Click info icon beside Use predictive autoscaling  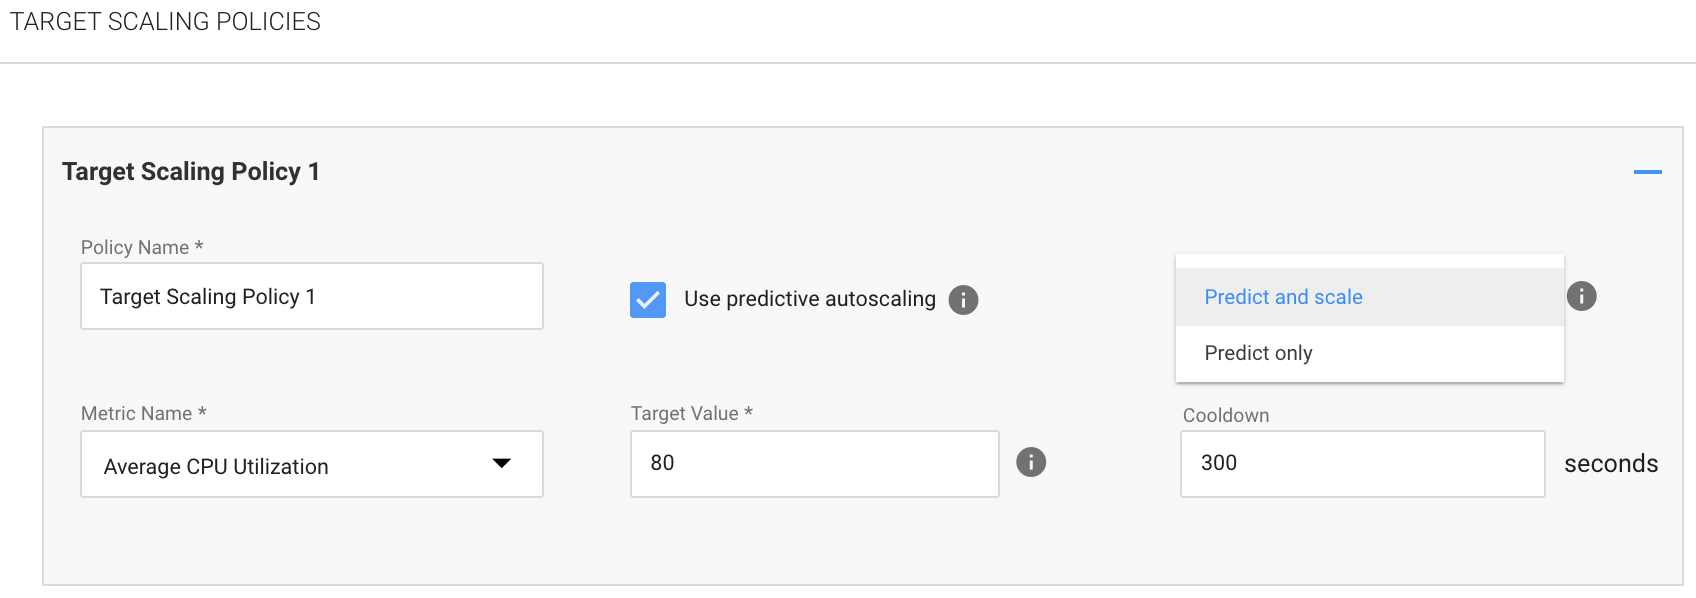pyautogui.click(x=963, y=299)
